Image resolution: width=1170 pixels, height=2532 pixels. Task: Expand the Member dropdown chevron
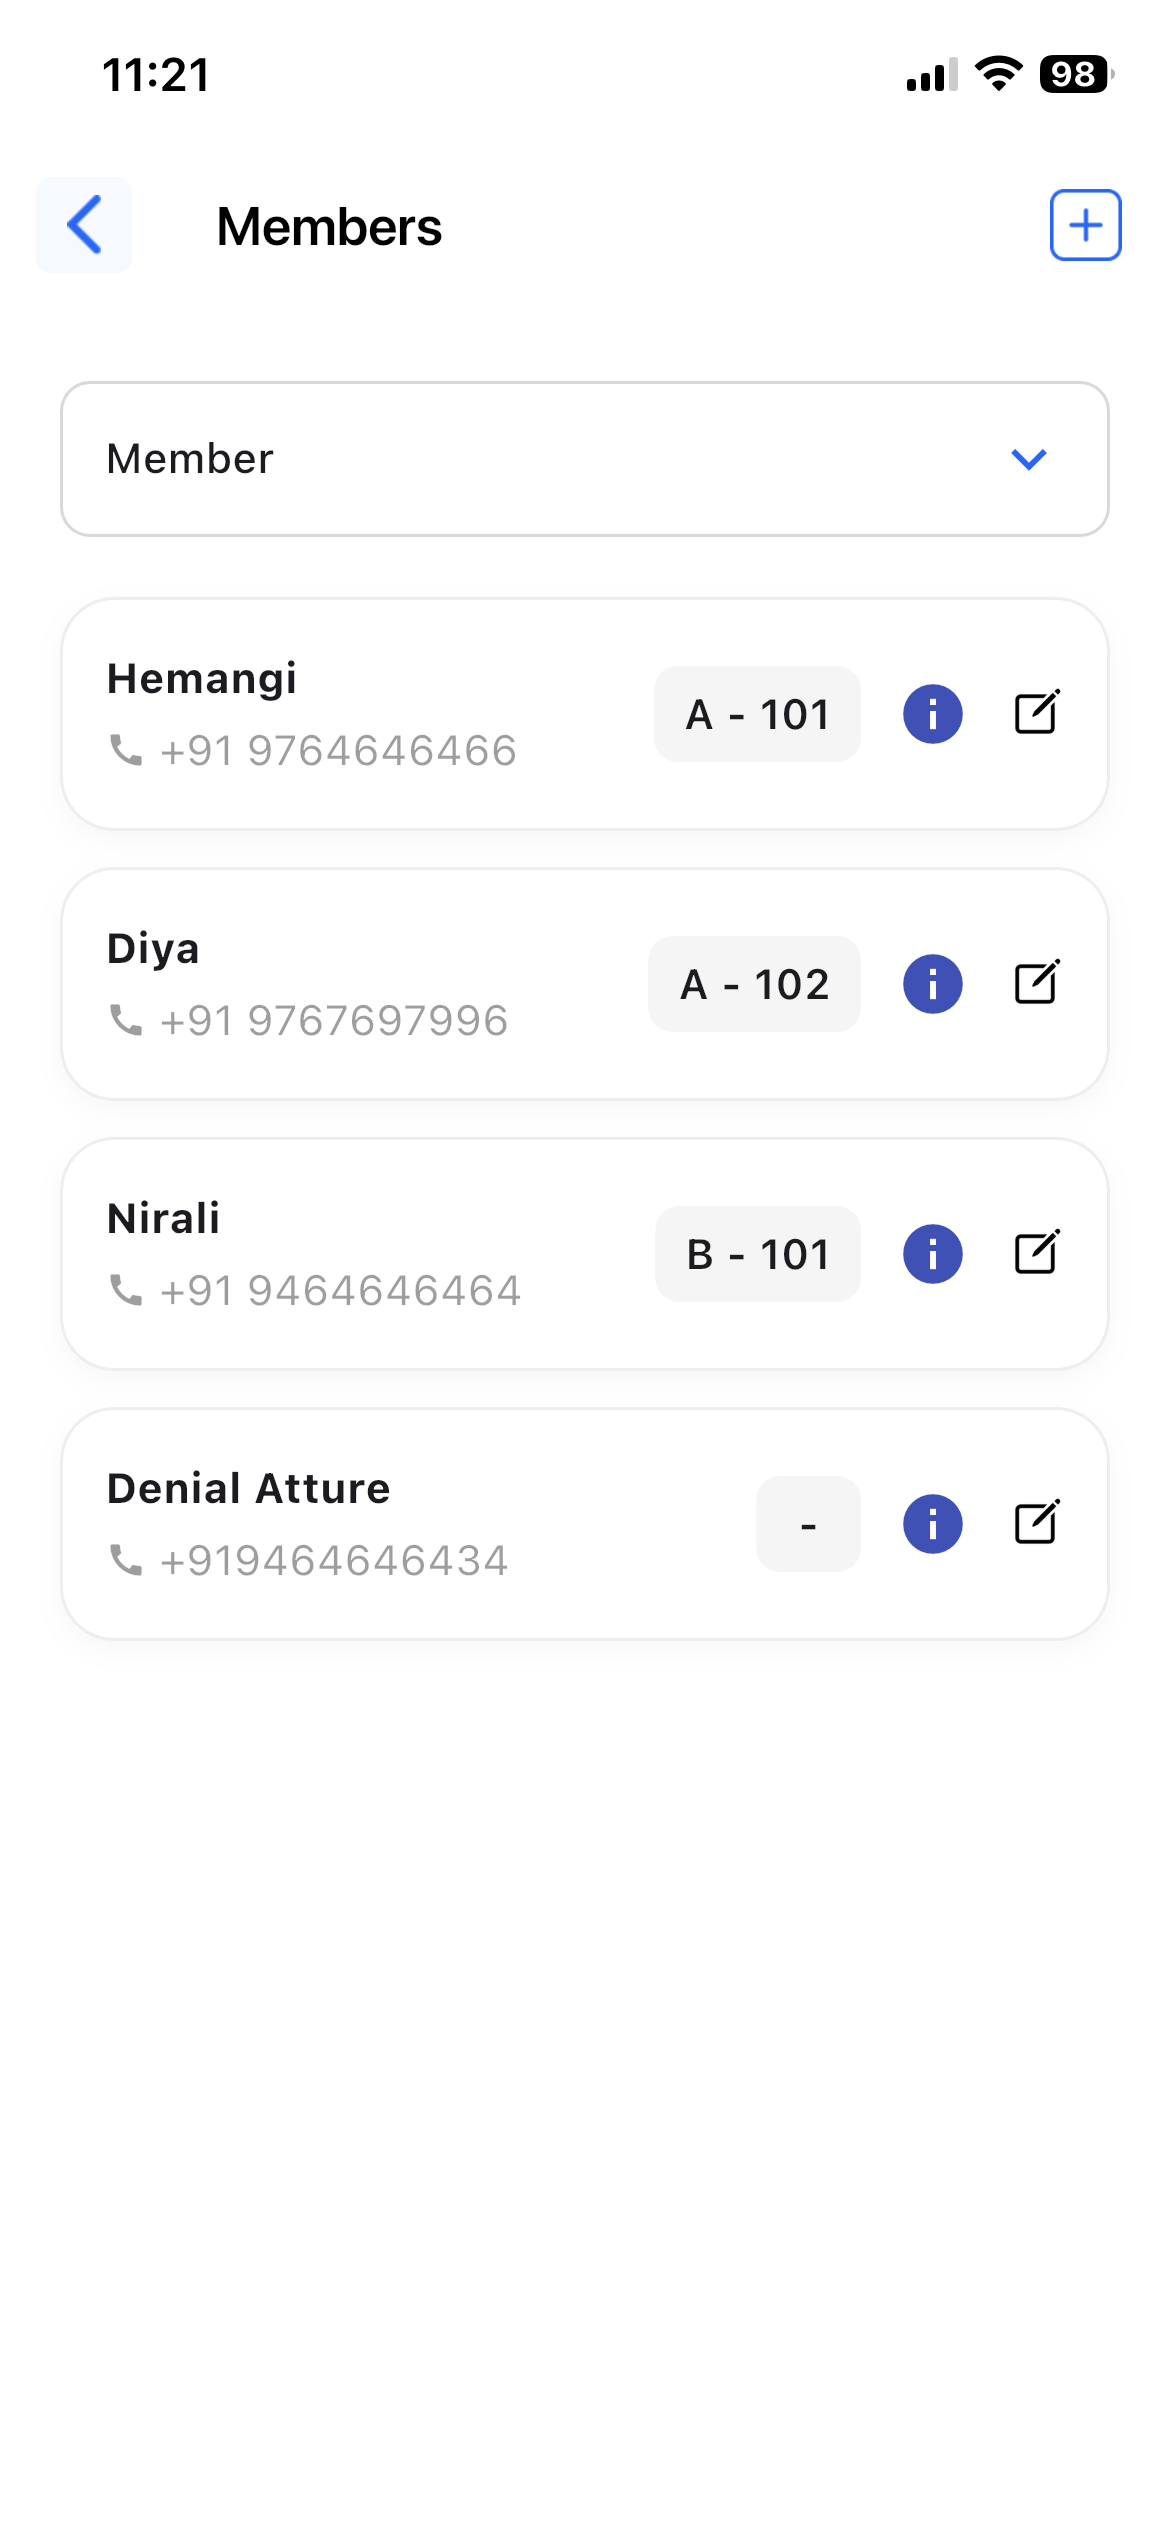tap(1028, 459)
